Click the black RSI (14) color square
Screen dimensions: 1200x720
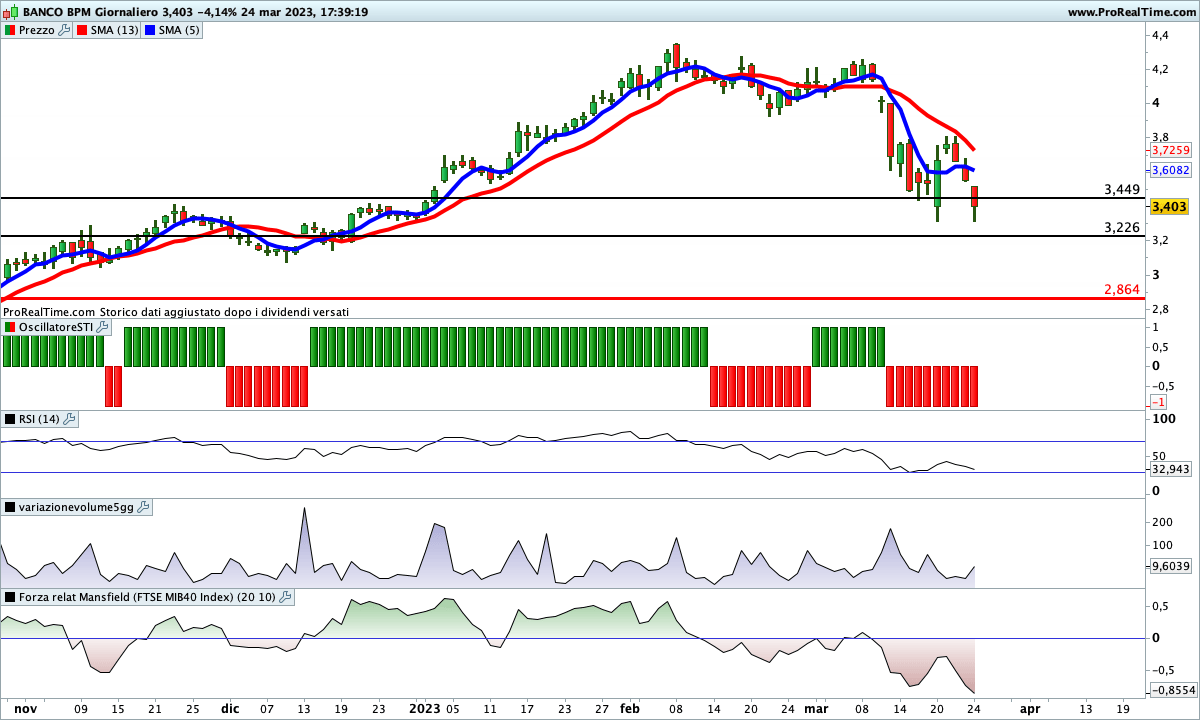(10, 419)
